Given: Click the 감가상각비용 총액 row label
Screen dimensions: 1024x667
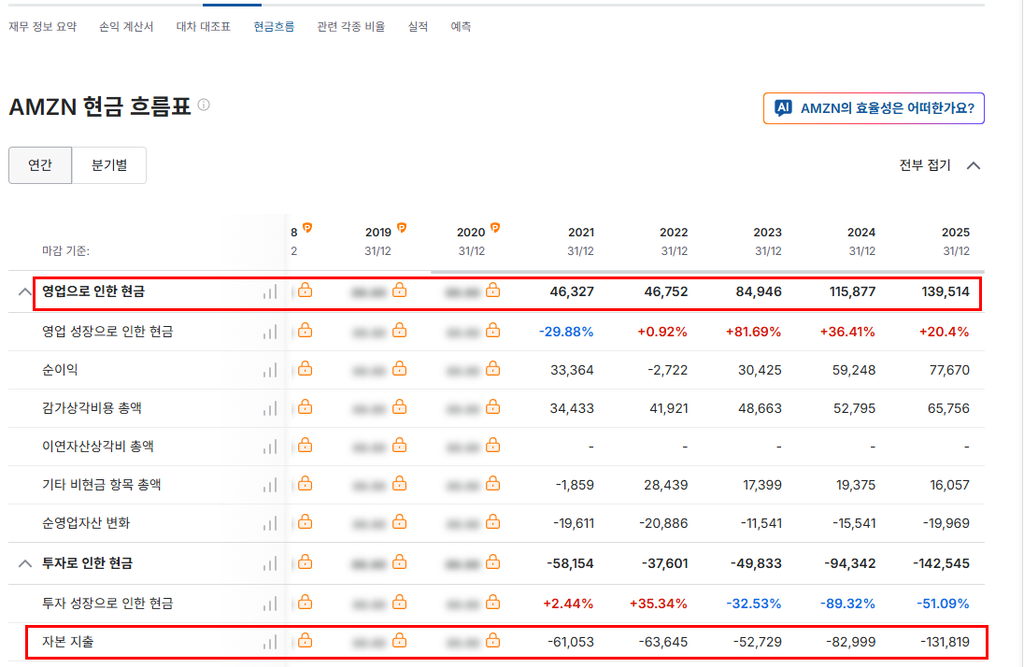Looking at the screenshot, I should pyautogui.click(x=92, y=408).
